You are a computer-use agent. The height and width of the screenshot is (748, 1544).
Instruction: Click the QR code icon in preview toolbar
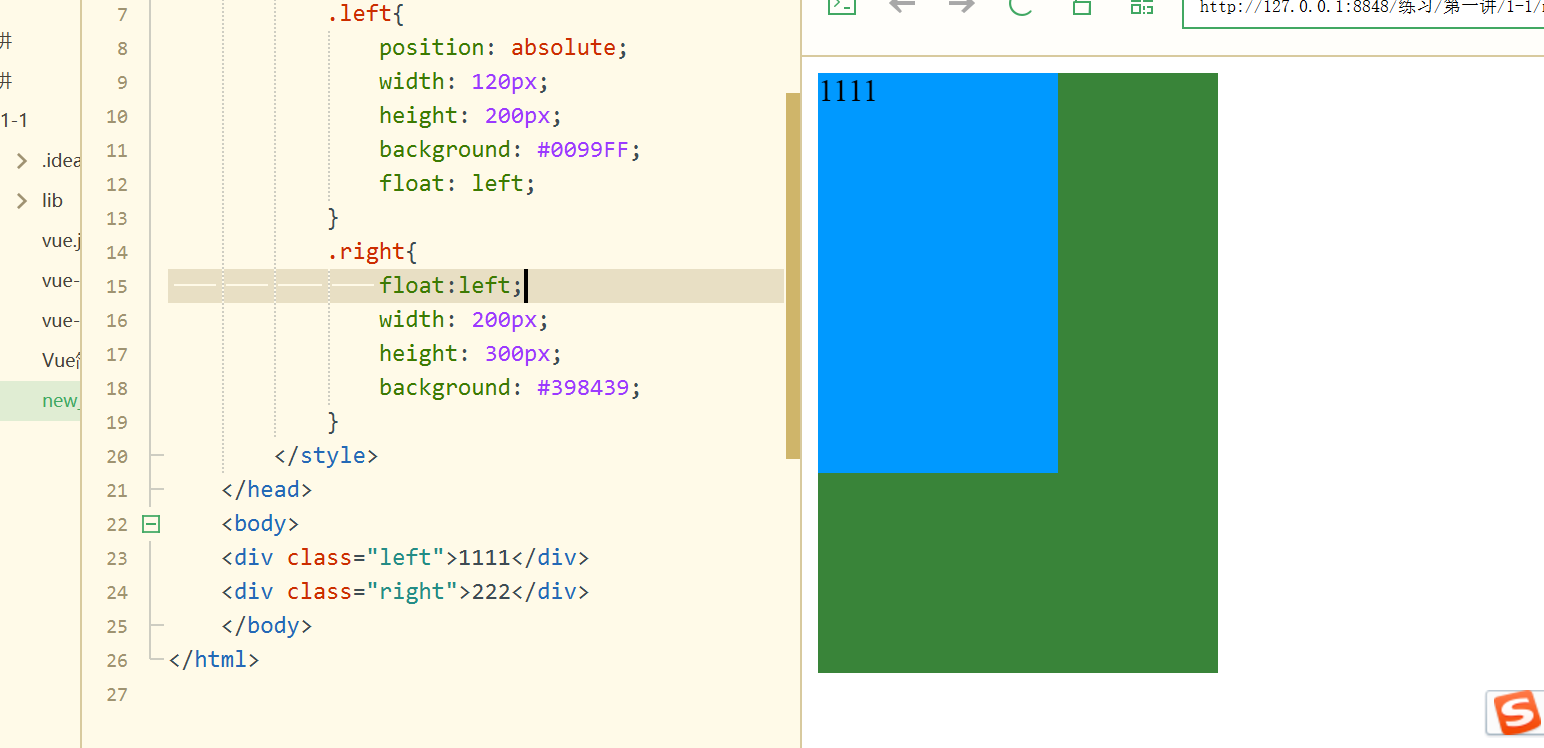pos(1141,6)
